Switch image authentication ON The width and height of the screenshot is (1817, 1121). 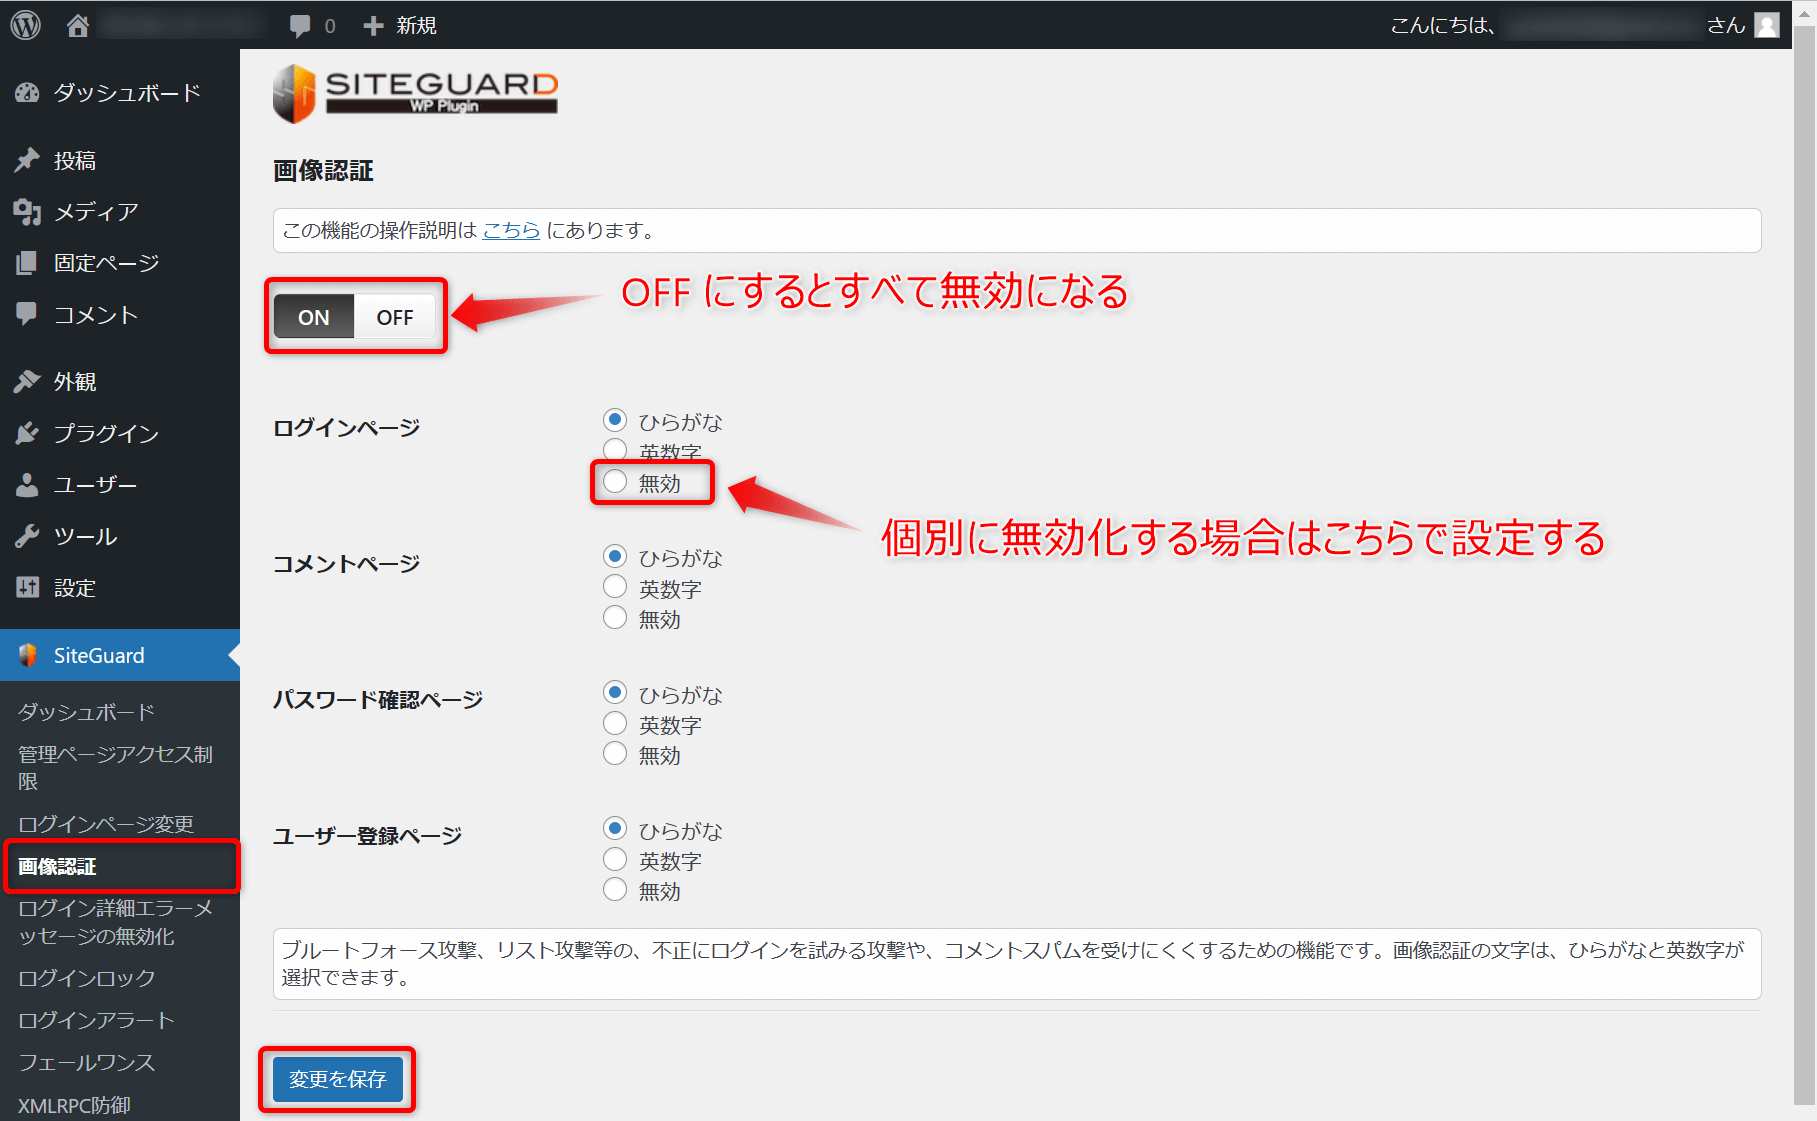(x=314, y=317)
